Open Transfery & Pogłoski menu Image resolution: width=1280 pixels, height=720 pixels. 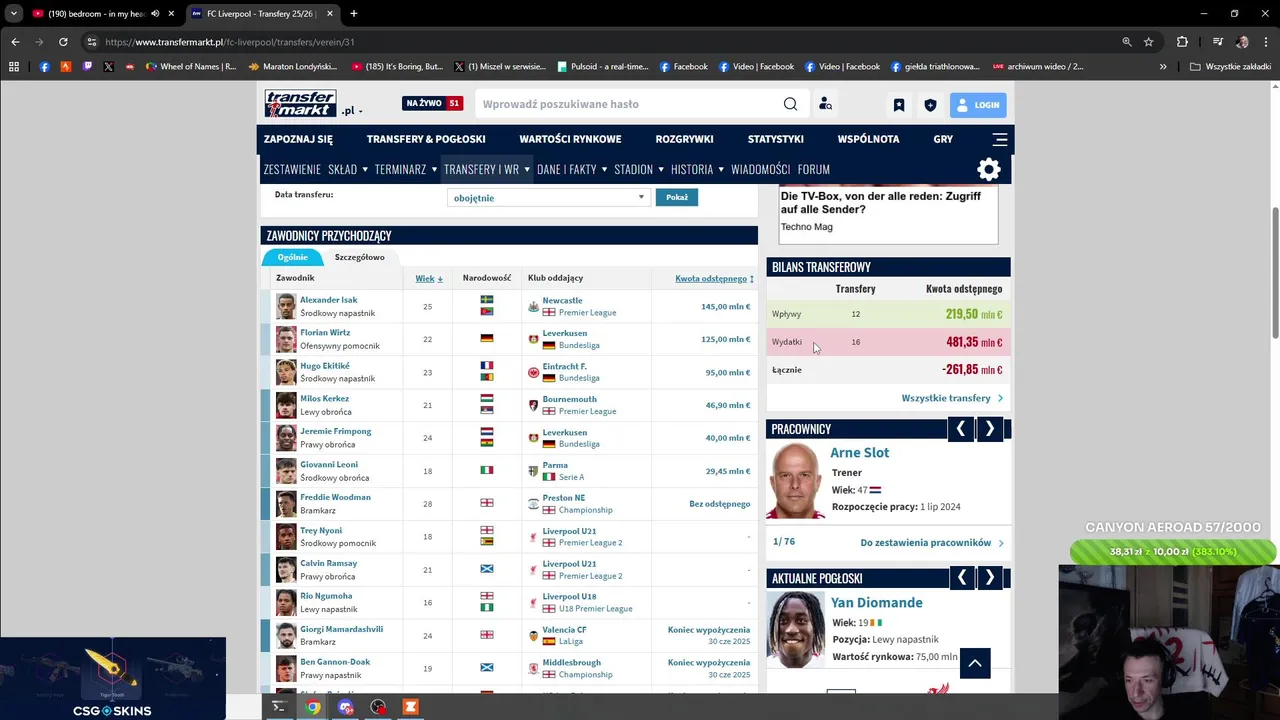[426, 139]
